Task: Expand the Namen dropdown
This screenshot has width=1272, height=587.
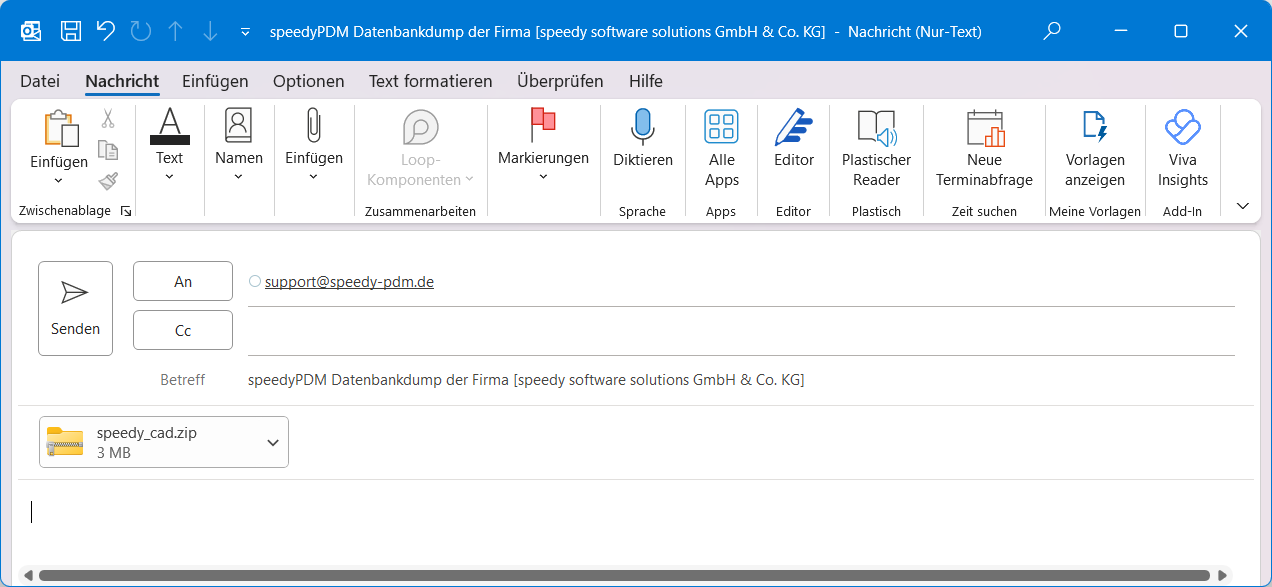Action: (239, 177)
